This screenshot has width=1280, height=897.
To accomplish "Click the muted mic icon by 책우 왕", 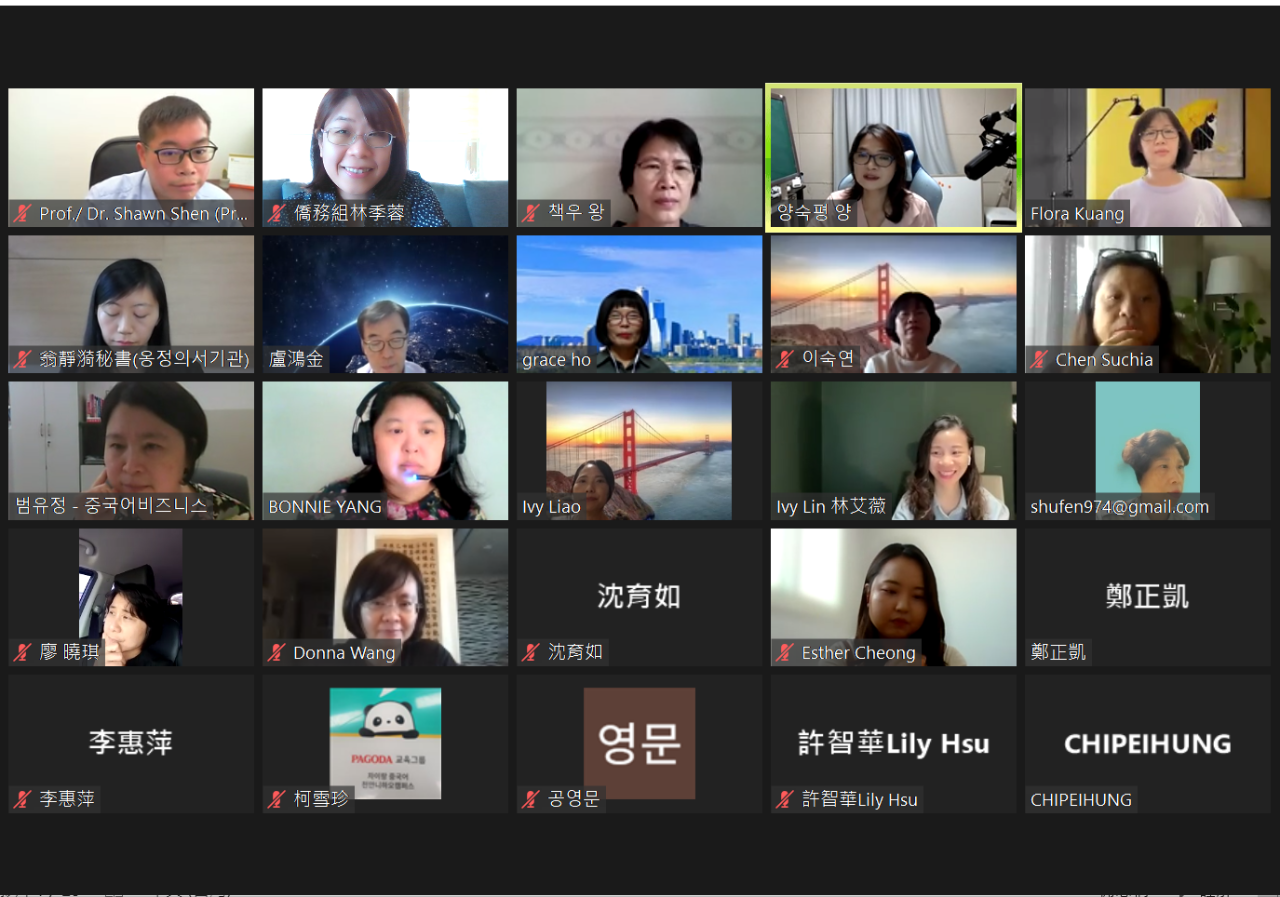I will pyautogui.click(x=531, y=214).
